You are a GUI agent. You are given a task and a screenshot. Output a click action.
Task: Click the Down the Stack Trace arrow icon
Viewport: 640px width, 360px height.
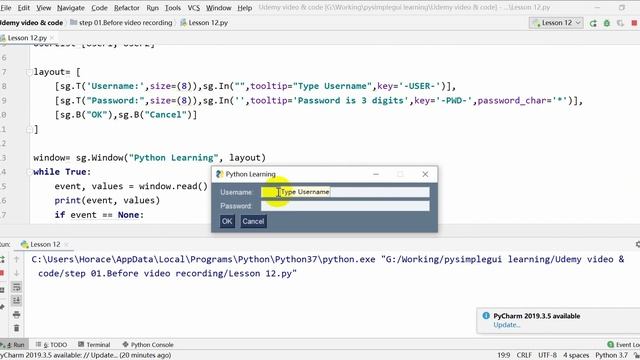(16, 273)
